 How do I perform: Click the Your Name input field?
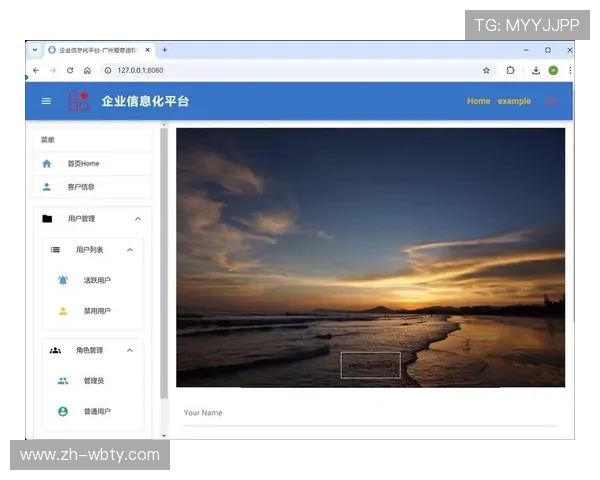(x=370, y=413)
